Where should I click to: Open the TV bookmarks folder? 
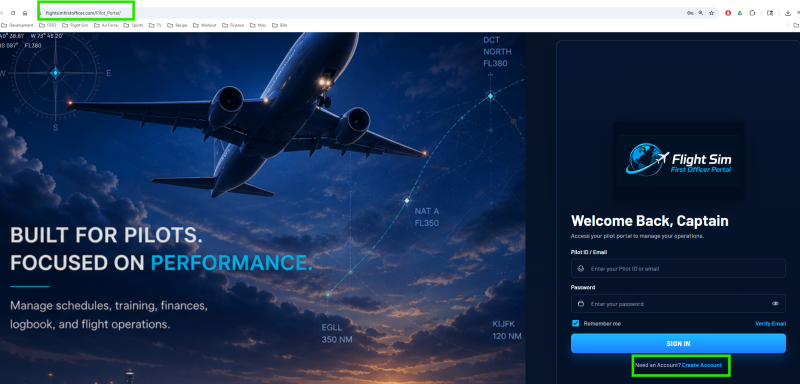[x=156, y=25]
